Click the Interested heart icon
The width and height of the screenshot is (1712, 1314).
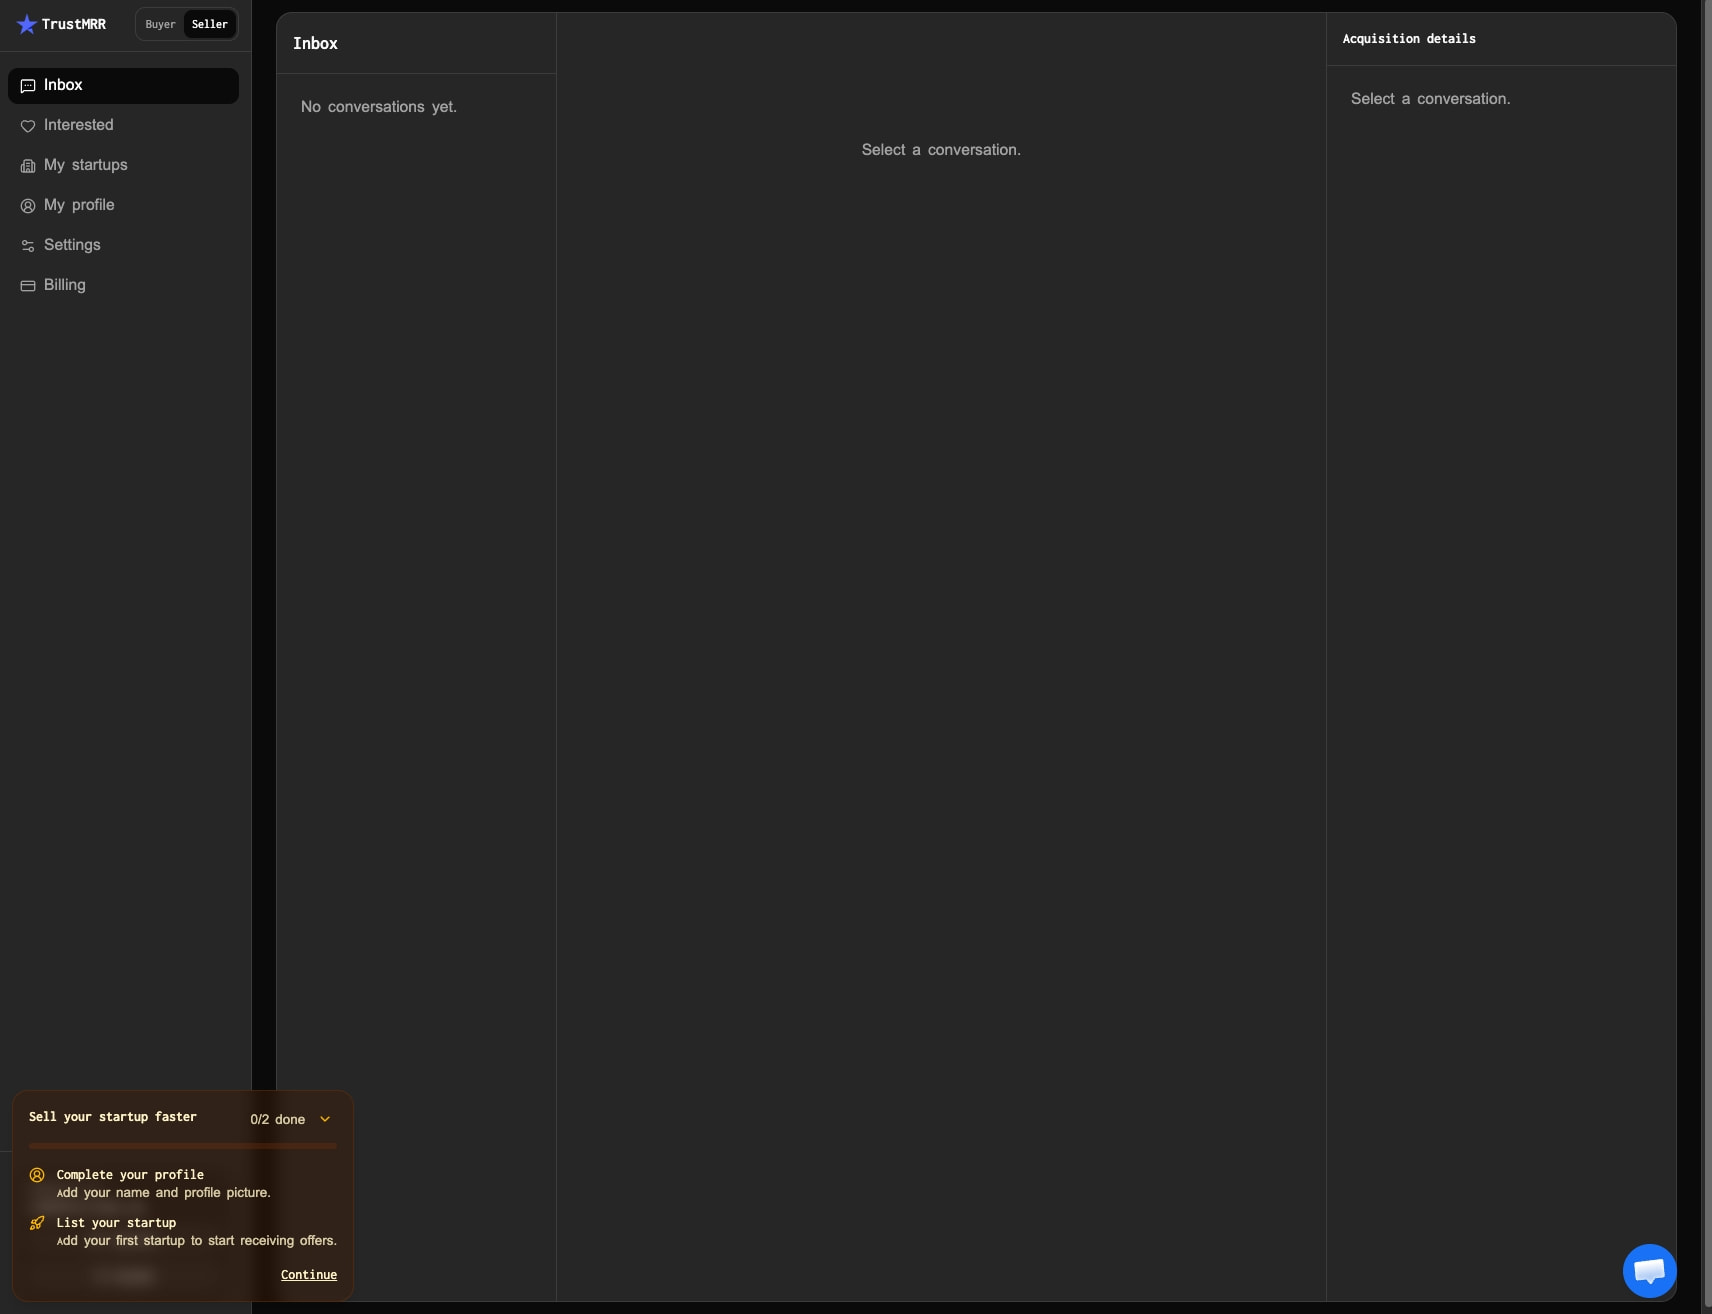(x=28, y=126)
